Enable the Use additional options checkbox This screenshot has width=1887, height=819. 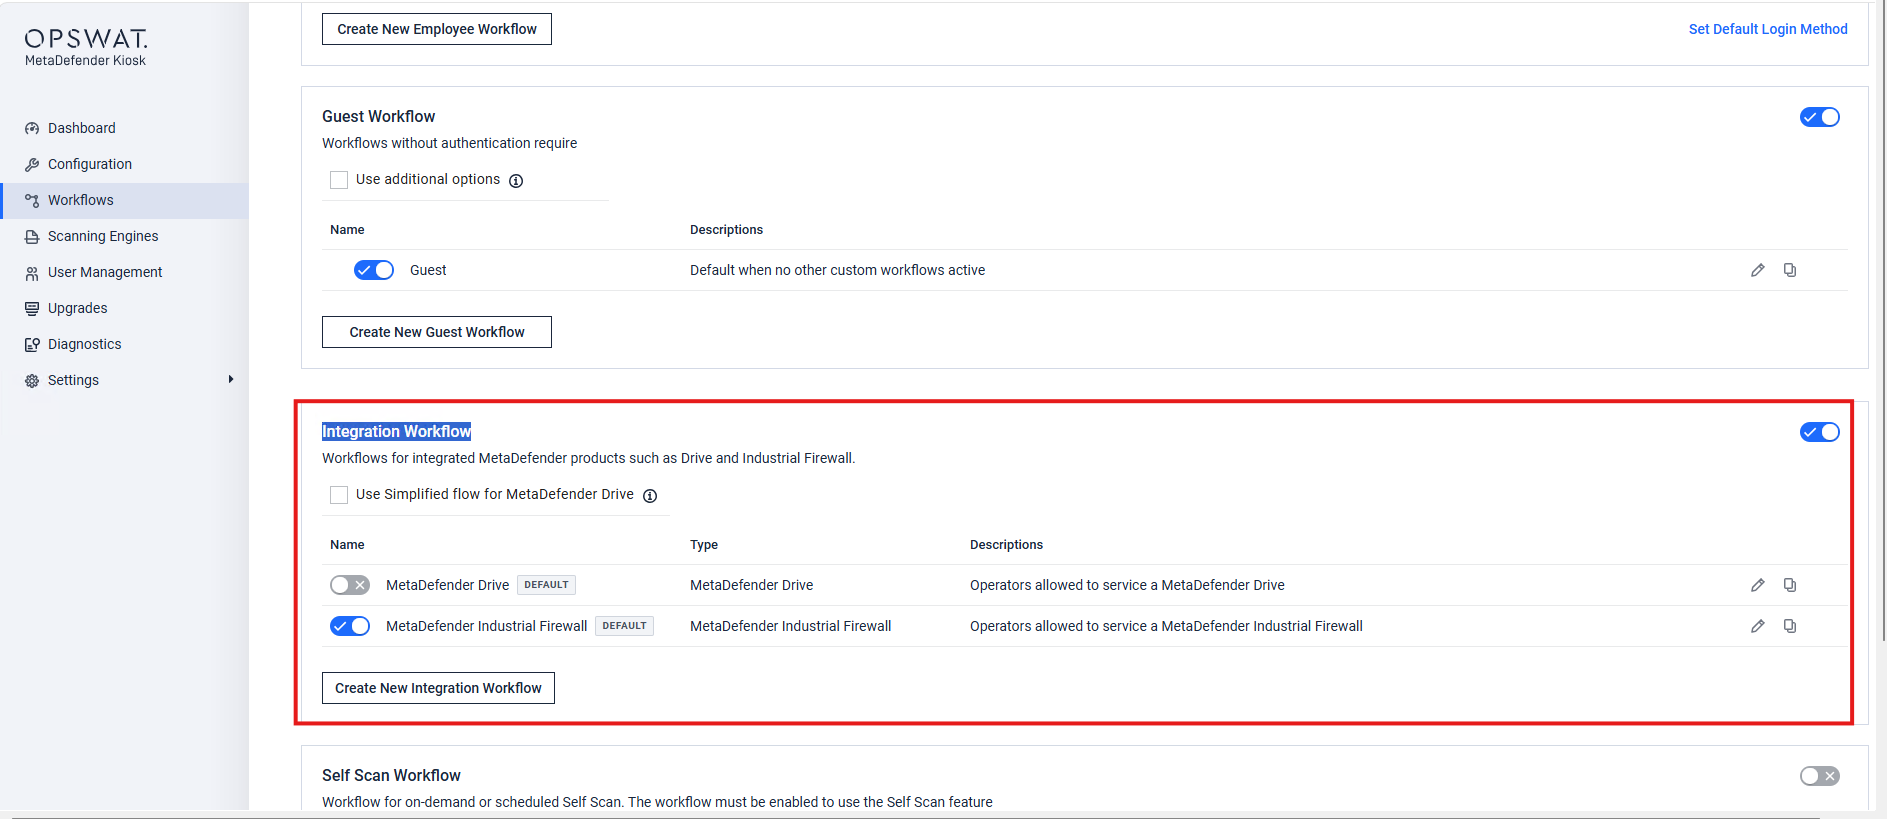click(339, 180)
